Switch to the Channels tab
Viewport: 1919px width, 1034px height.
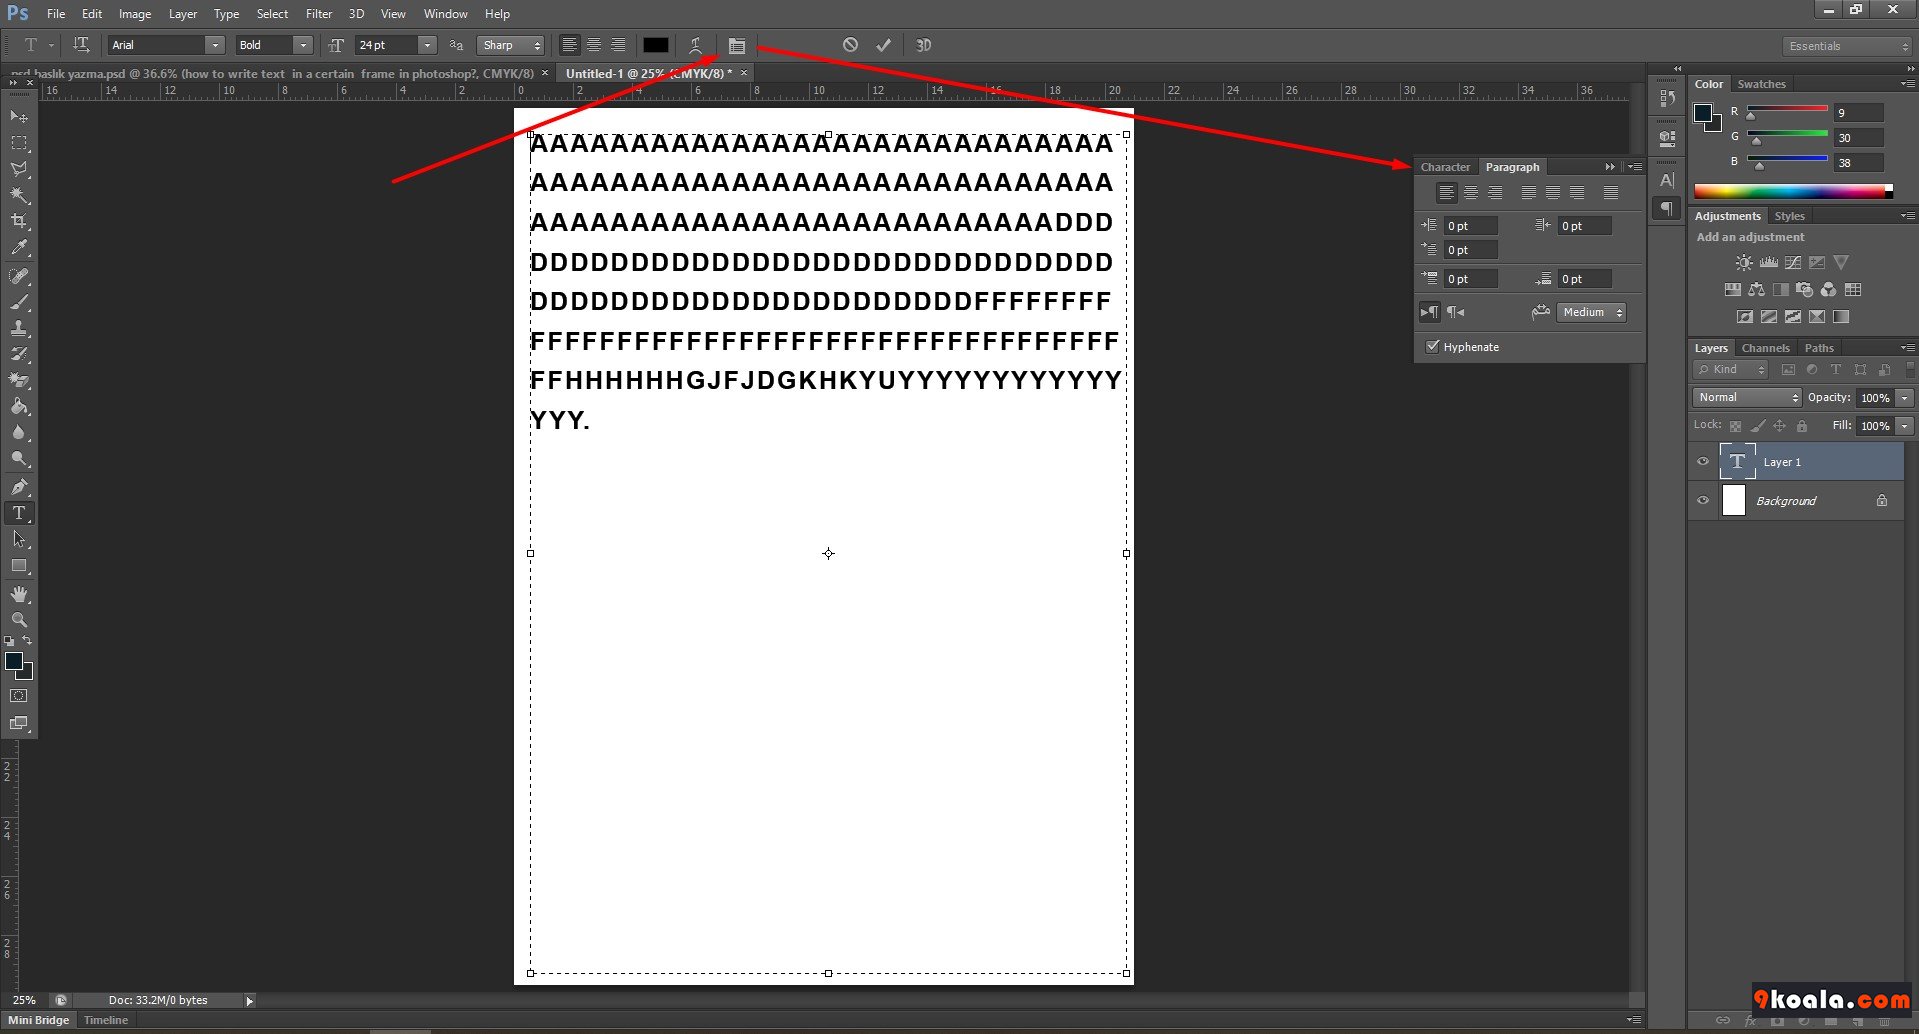(x=1765, y=348)
